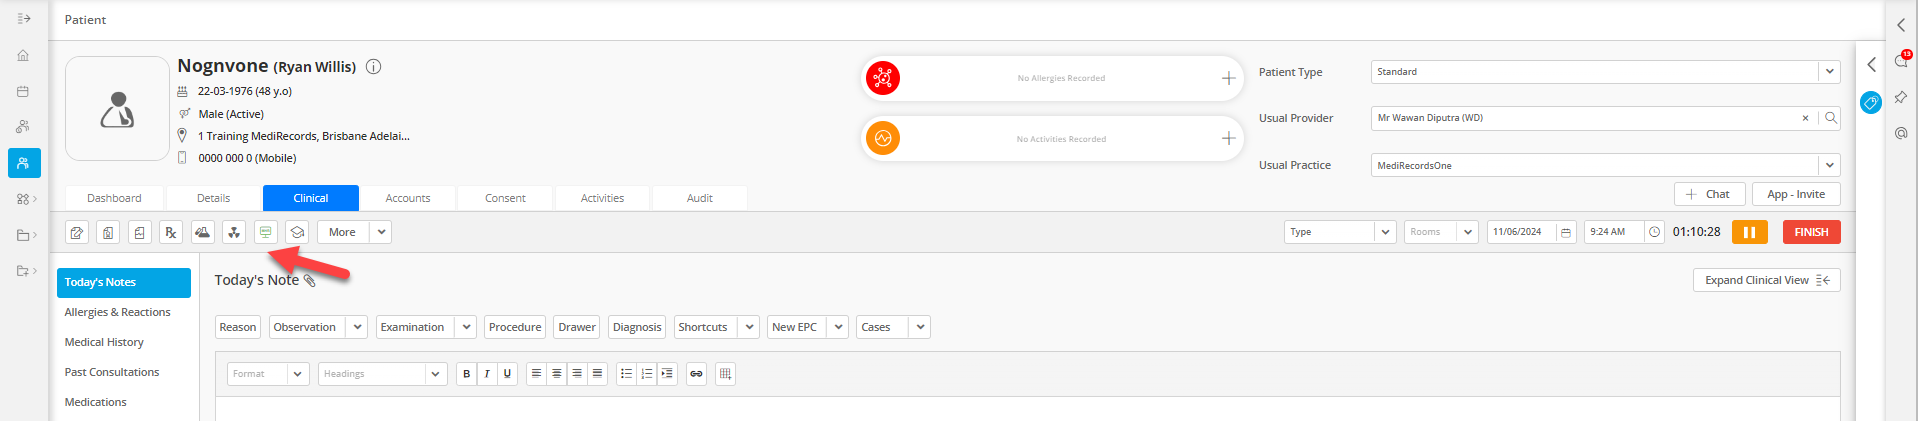Image resolution: width=1918 pixels, height=421 pixels.
Task: Open the active patient sidebar icon
Action: tap(24, 163)
